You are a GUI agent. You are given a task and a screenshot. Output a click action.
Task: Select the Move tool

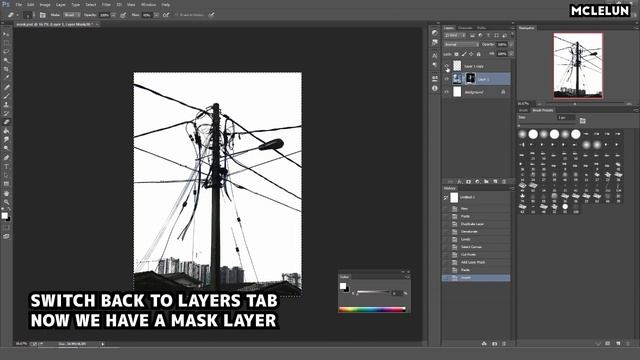coord(6,34)
